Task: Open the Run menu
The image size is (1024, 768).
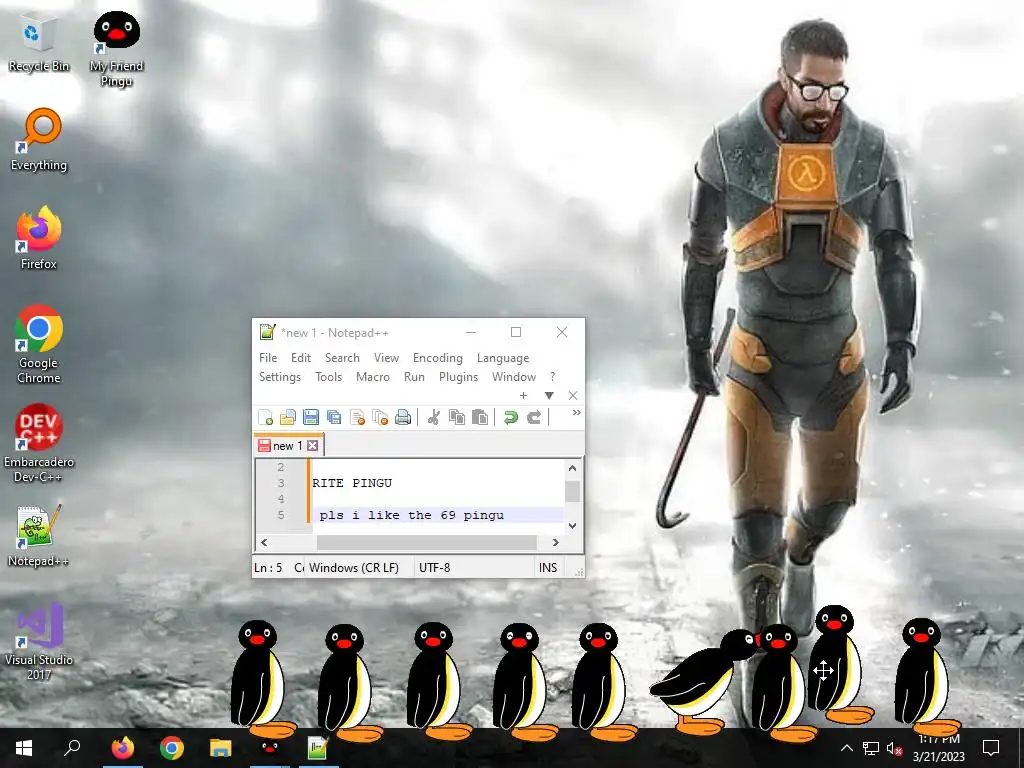Action: 414,377
